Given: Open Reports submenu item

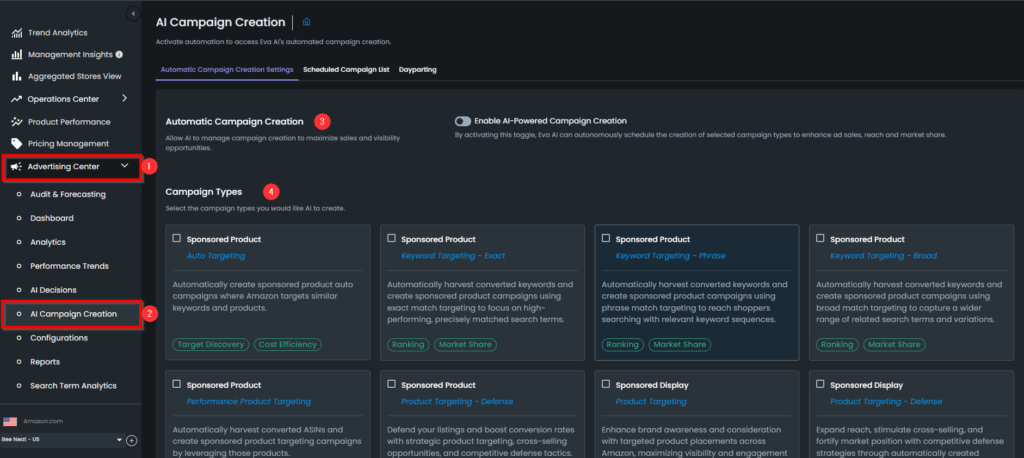Looking at the screenshot, I should pos(45,362).
